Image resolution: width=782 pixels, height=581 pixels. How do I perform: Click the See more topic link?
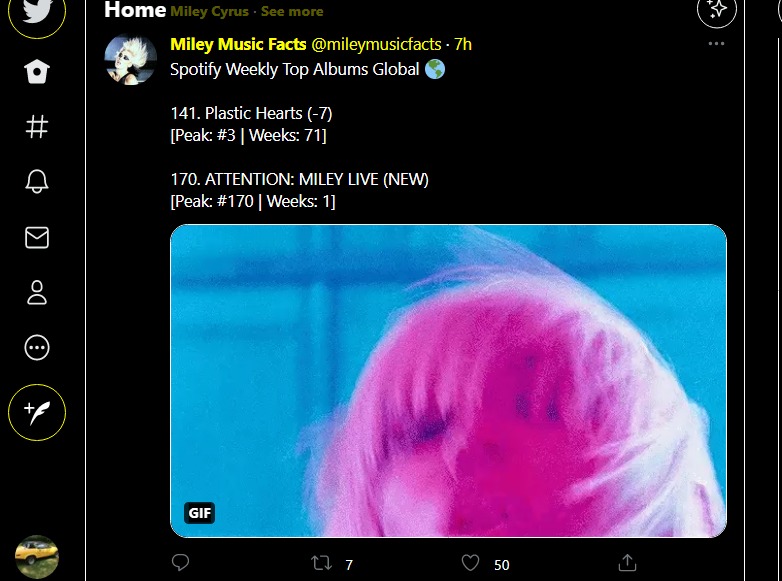click(292, 11)
